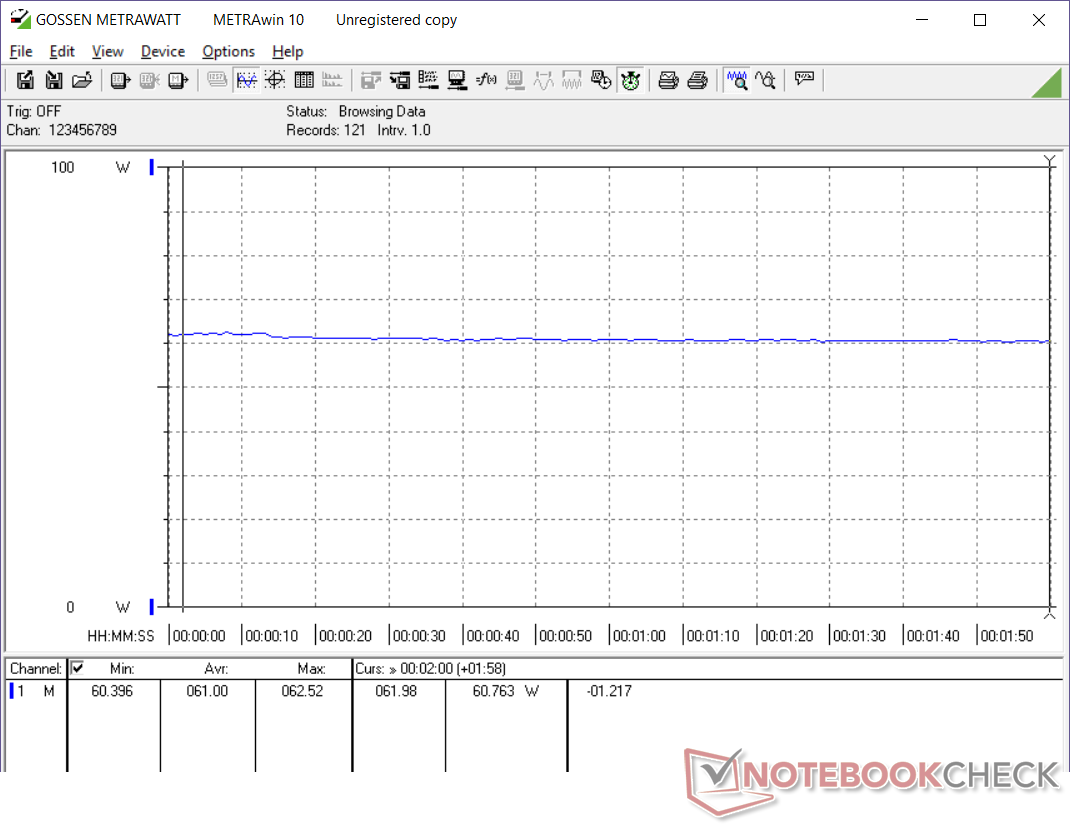
Task: Click the cursor value 60.763 W
Action: [x=506, y=691]
